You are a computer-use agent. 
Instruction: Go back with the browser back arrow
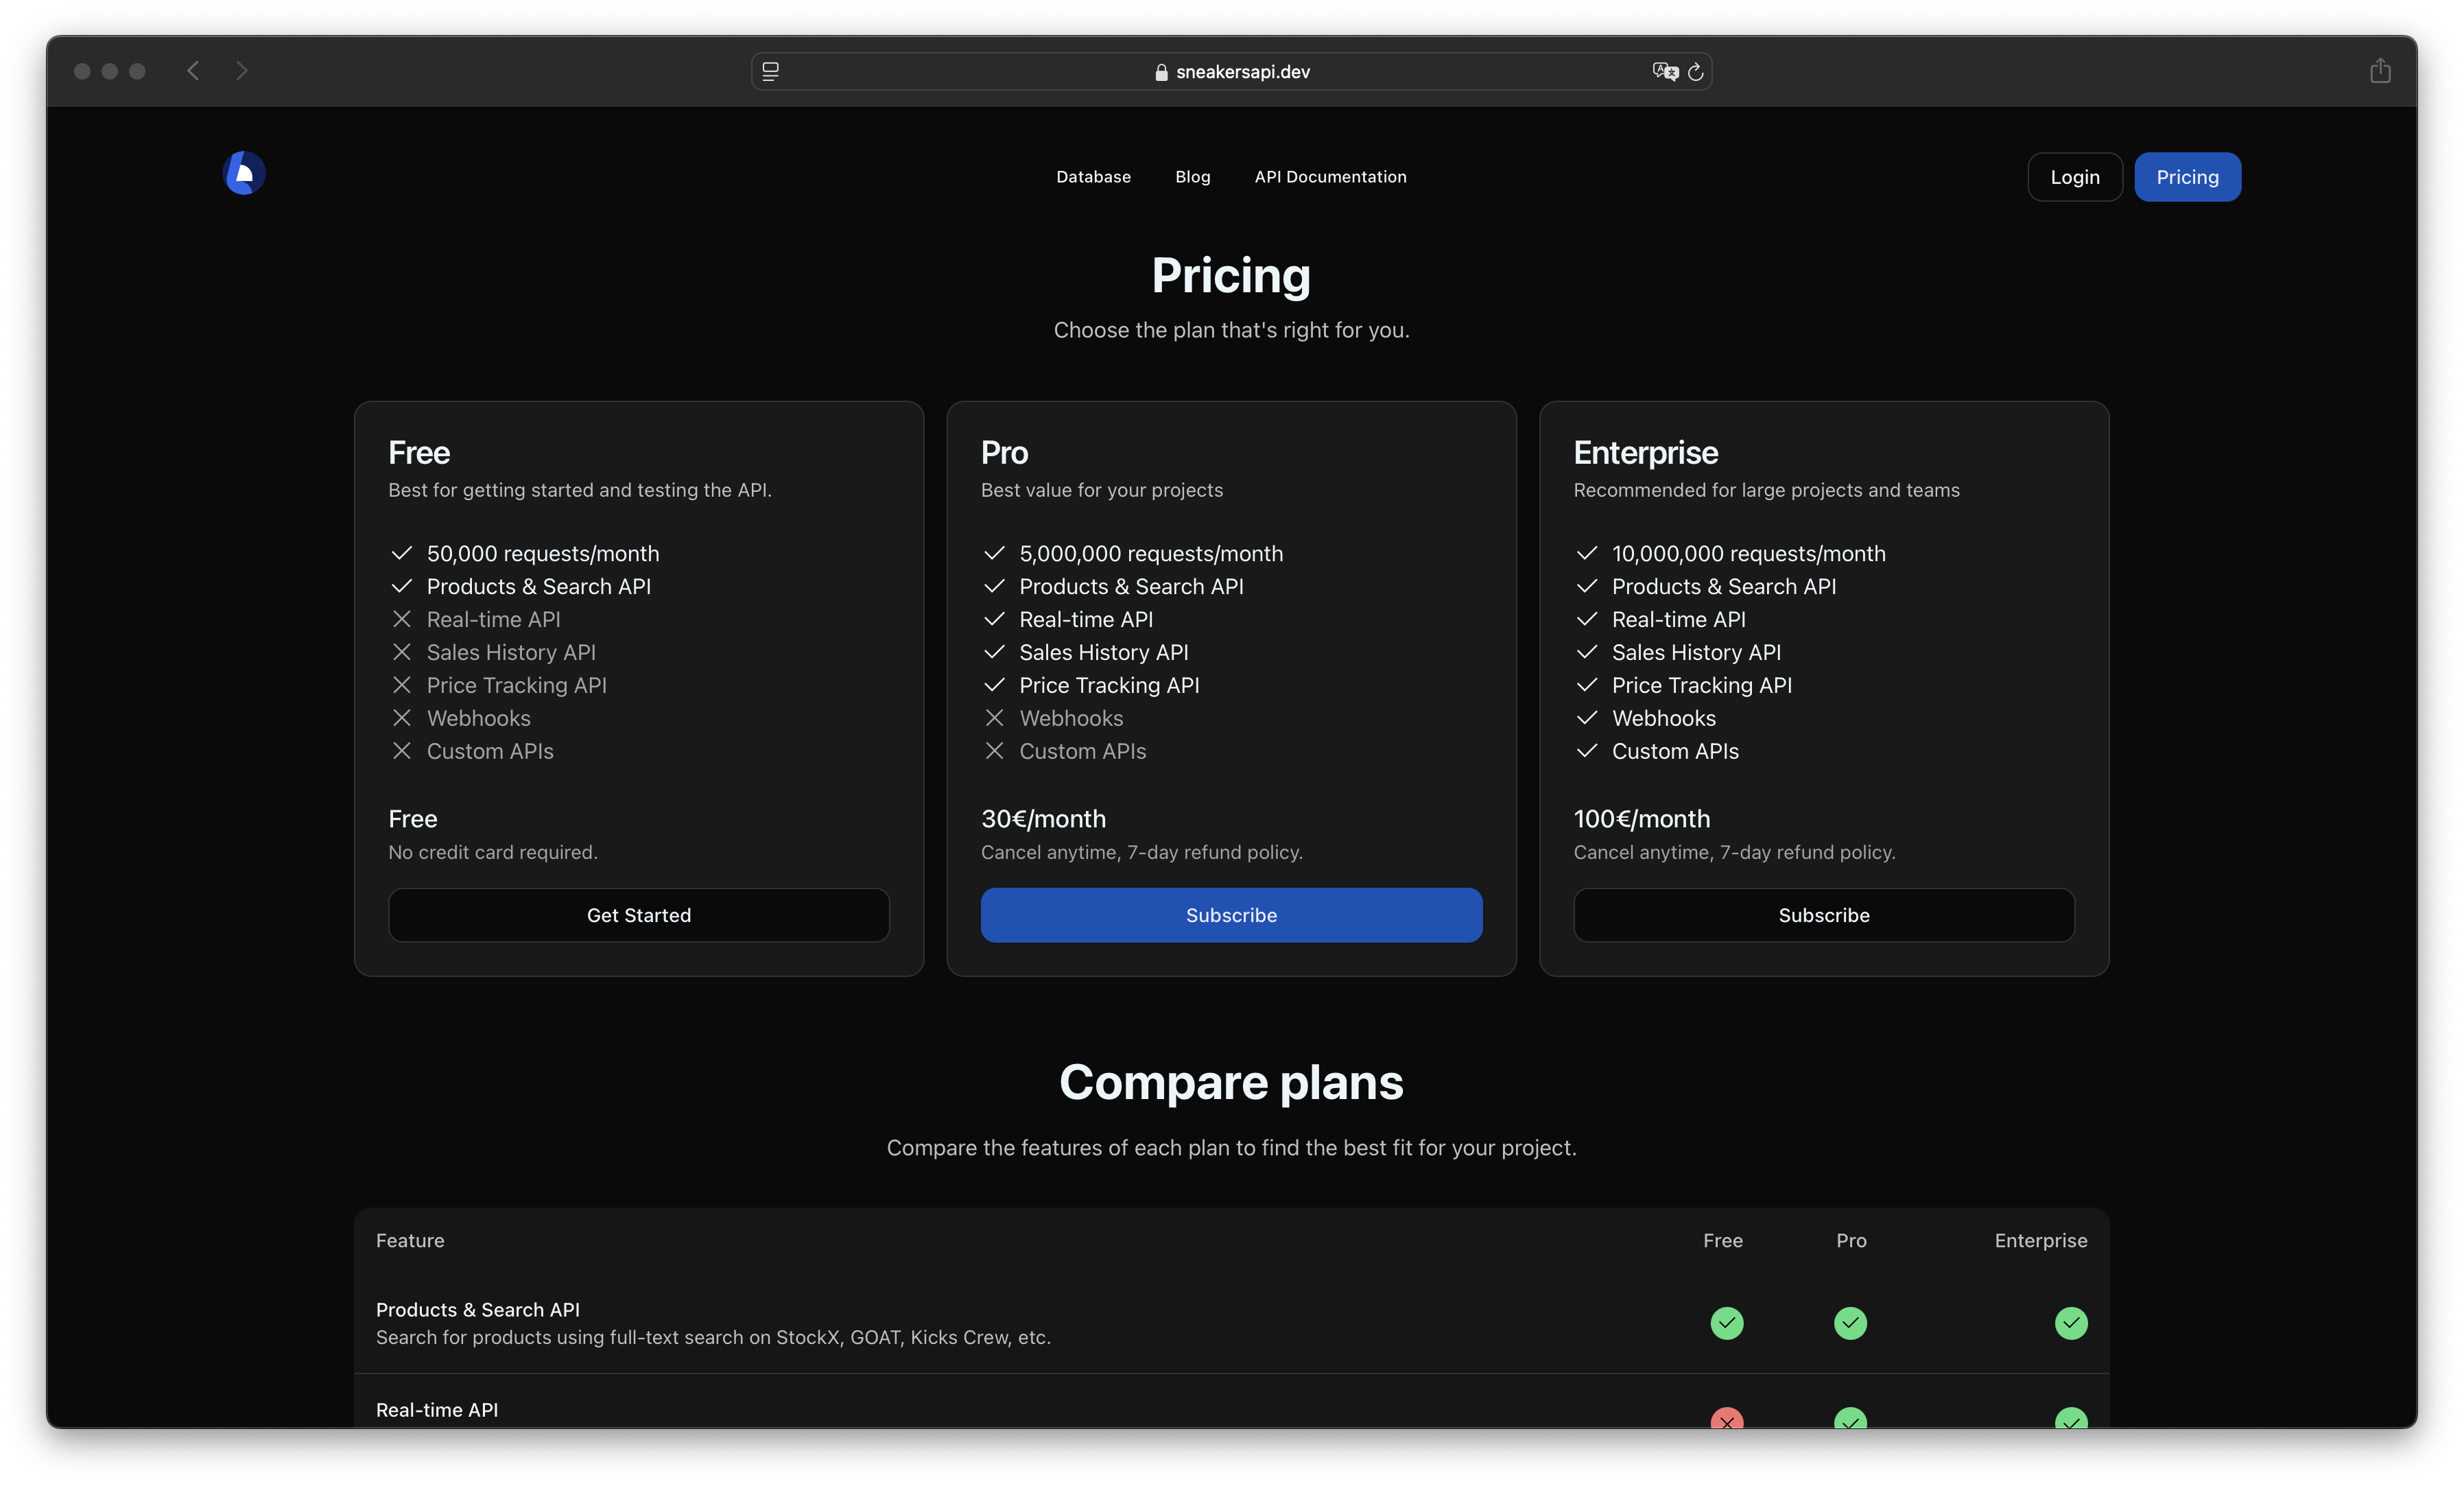(193, 71)
